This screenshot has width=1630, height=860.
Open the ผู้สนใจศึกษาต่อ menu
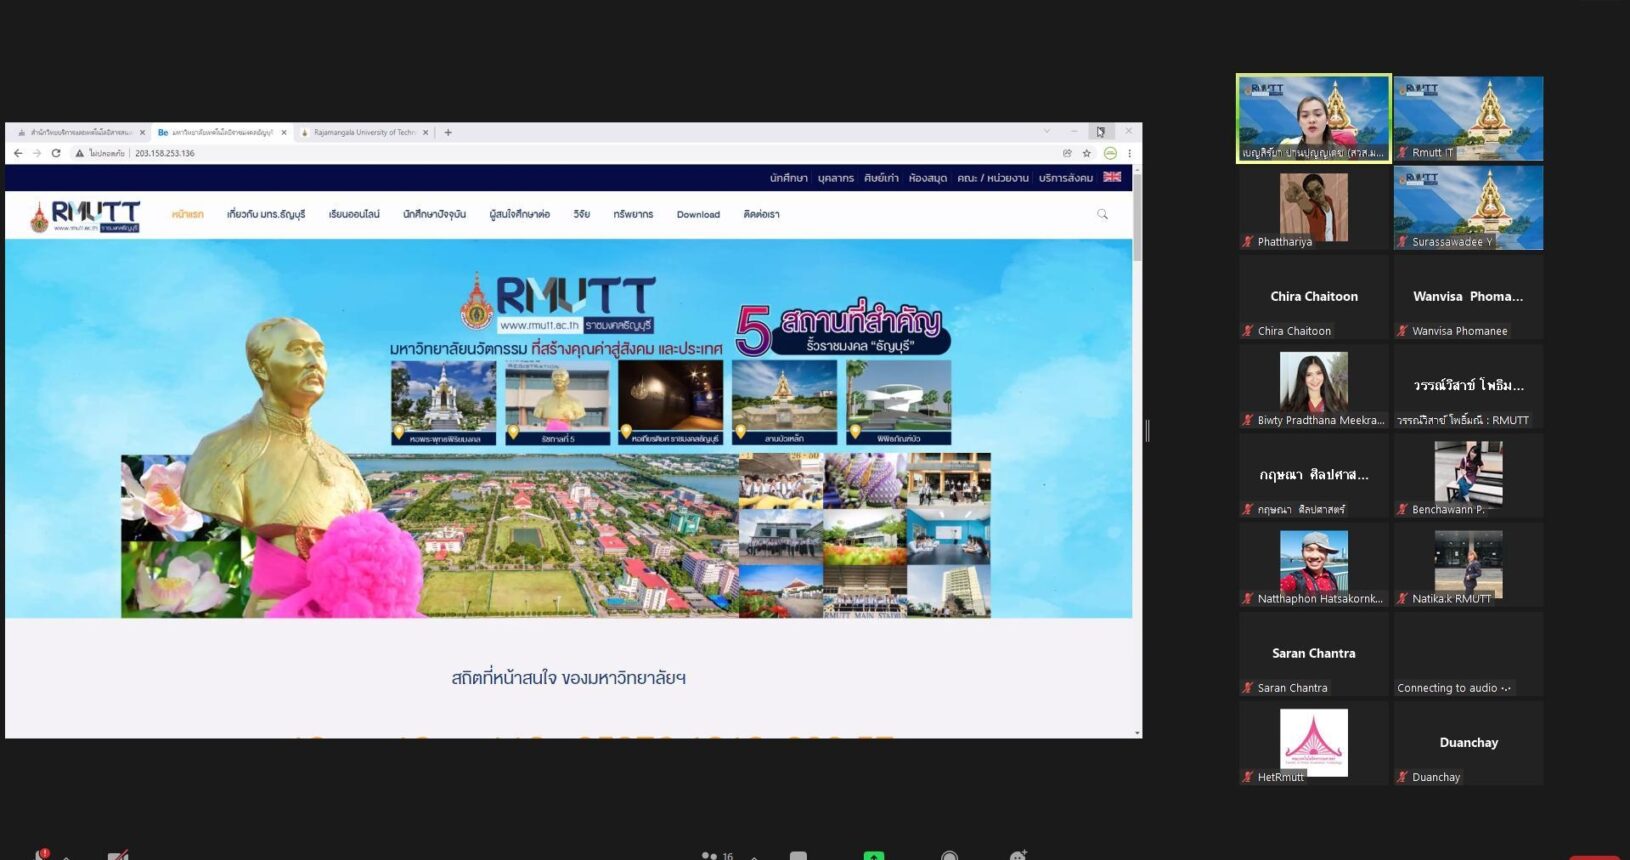(x=519, y=214)
